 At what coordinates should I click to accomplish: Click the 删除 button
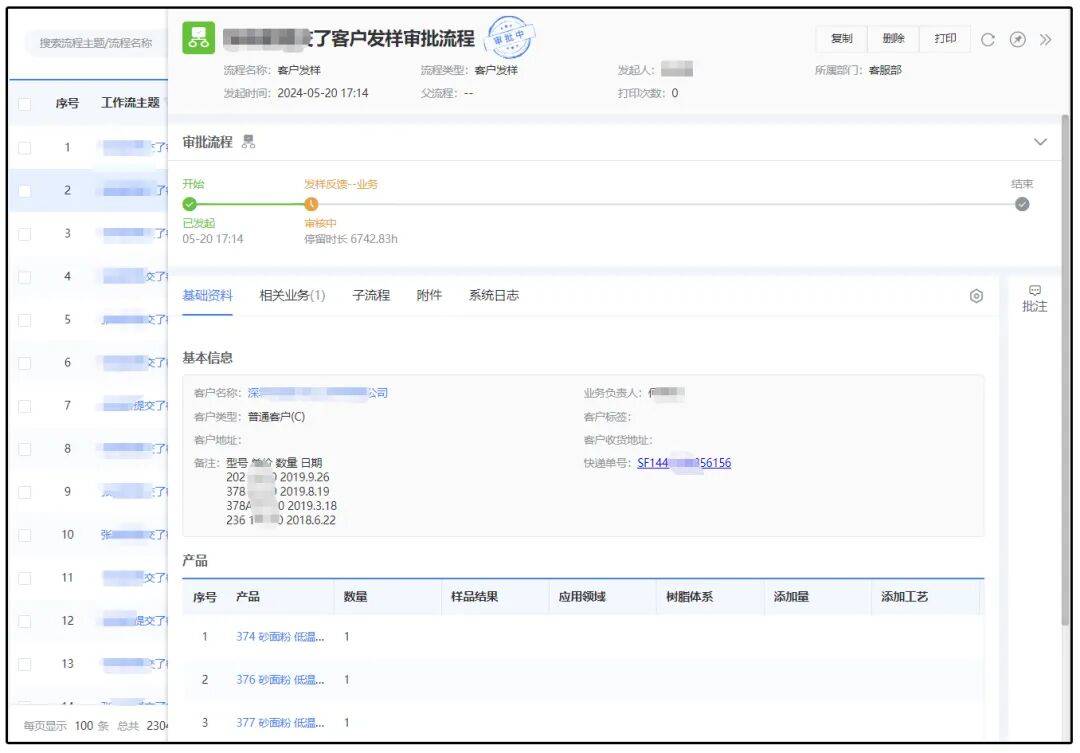point(893,39)
